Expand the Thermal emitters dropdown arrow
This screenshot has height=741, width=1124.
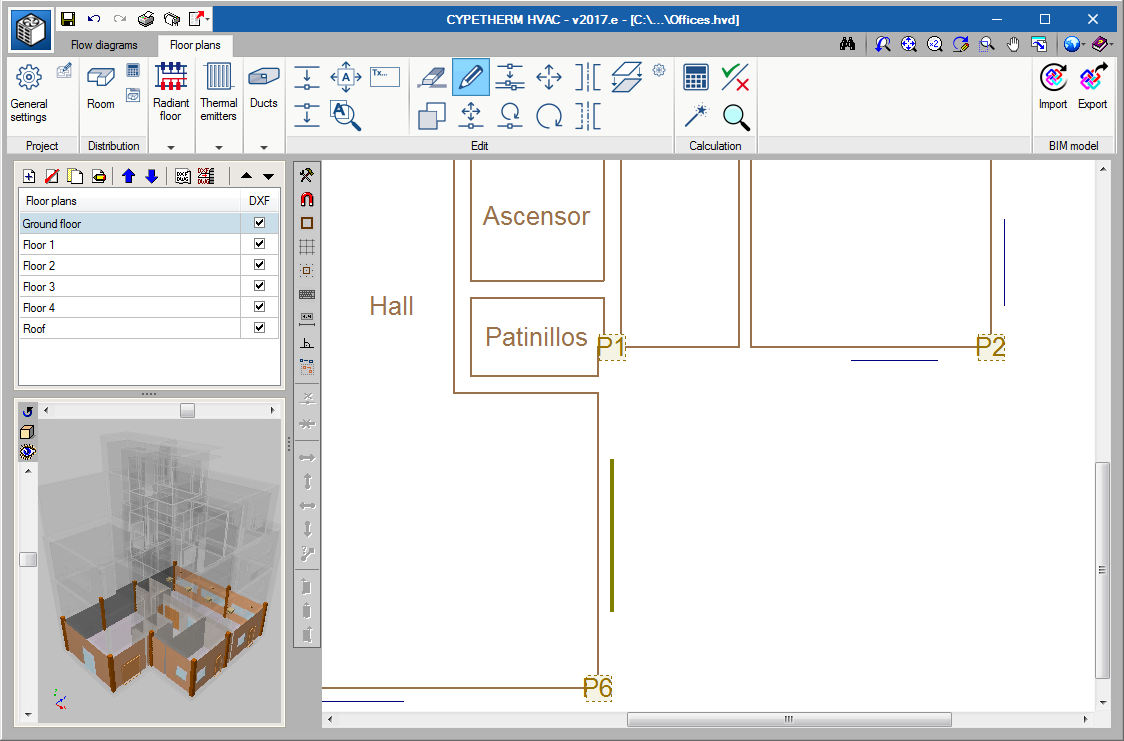click(218, 147)
